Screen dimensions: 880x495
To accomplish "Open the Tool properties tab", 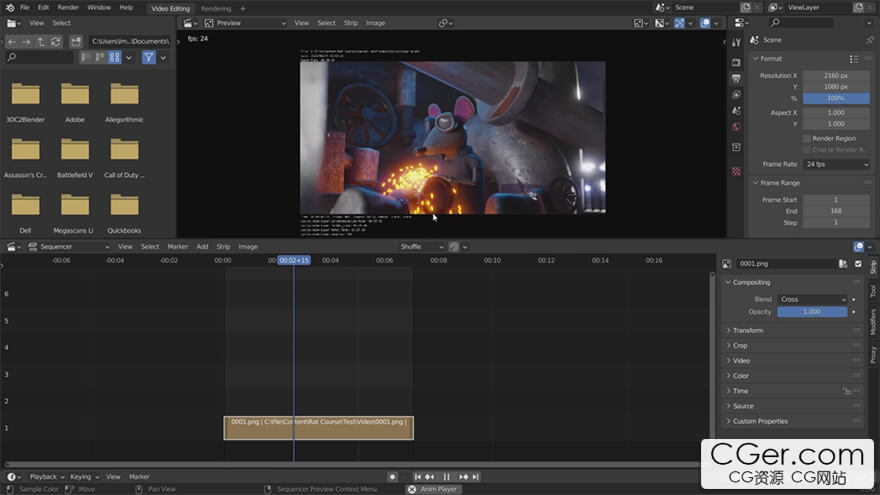I will click(736, 43).
